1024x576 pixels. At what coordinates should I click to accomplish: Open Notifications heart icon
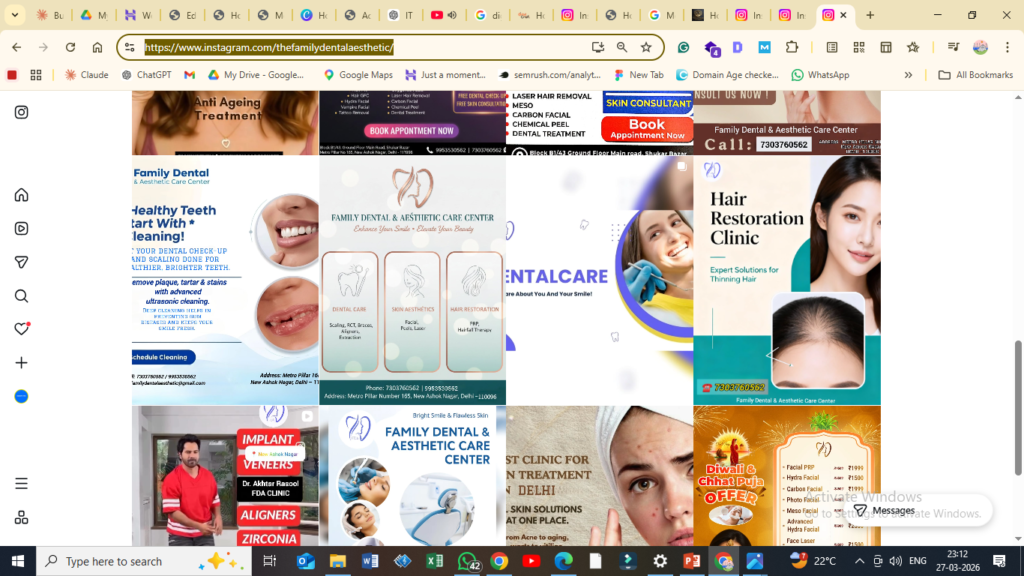pyautogui.click(x=21, y=329)
